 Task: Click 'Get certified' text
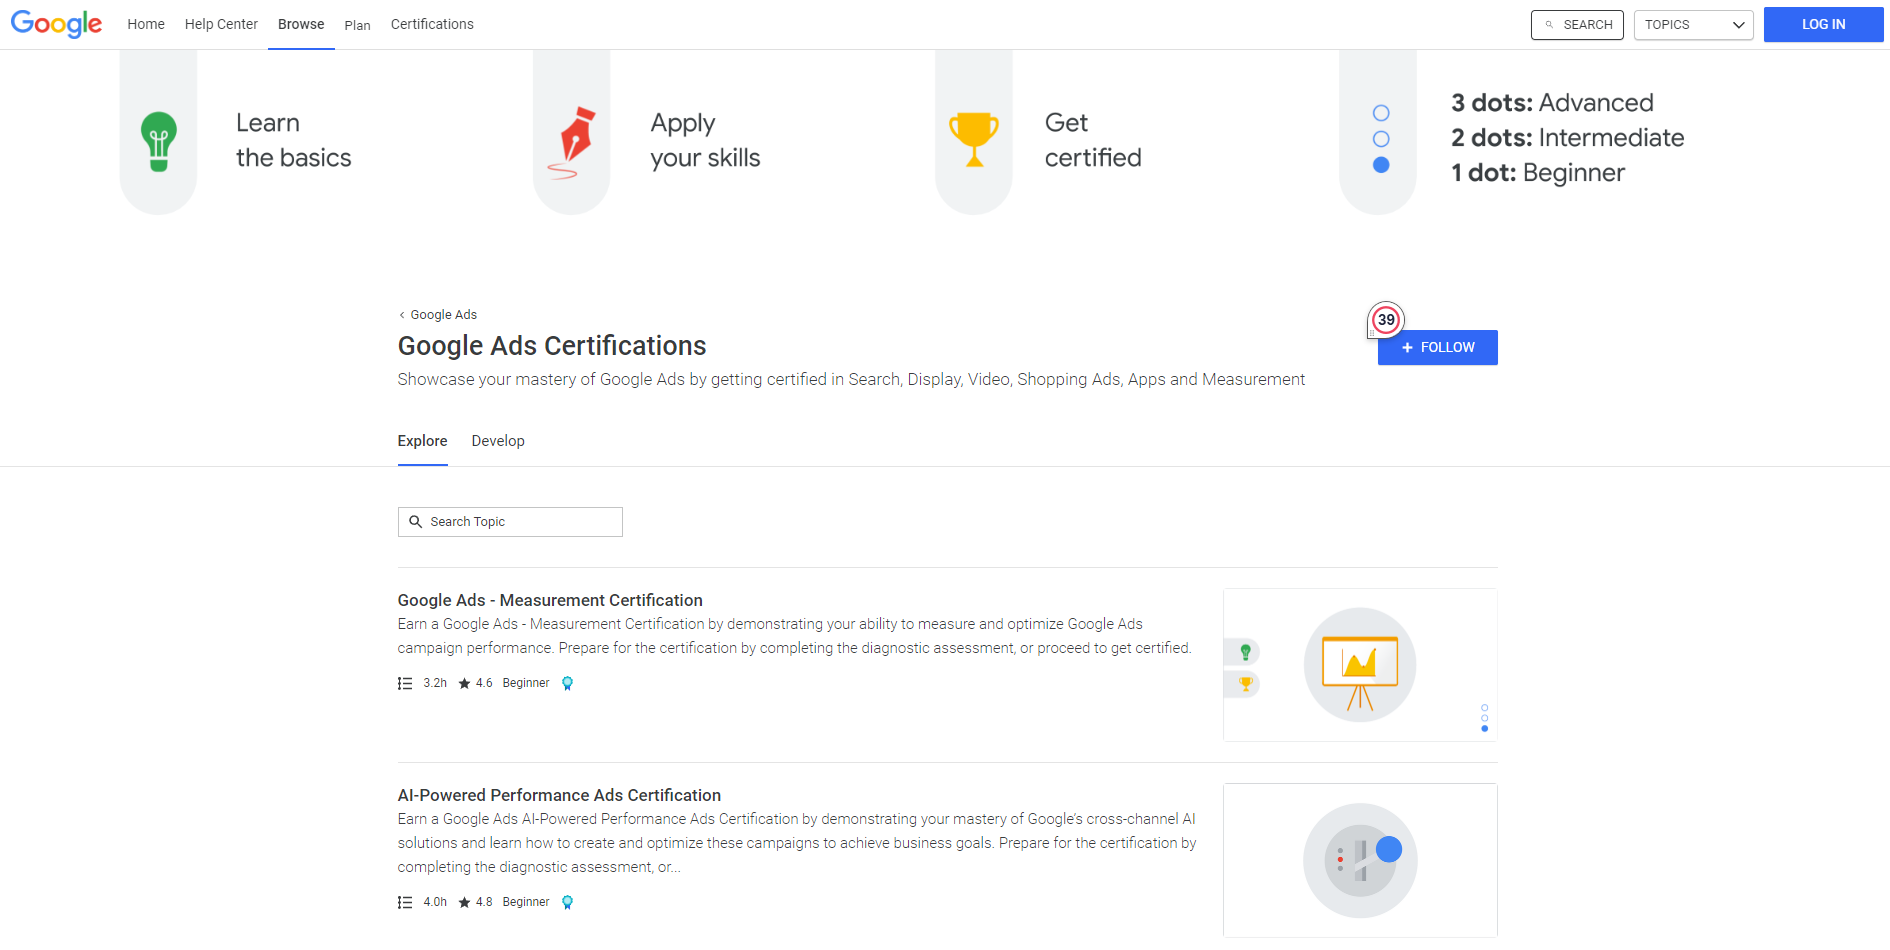coord(1093,140)
